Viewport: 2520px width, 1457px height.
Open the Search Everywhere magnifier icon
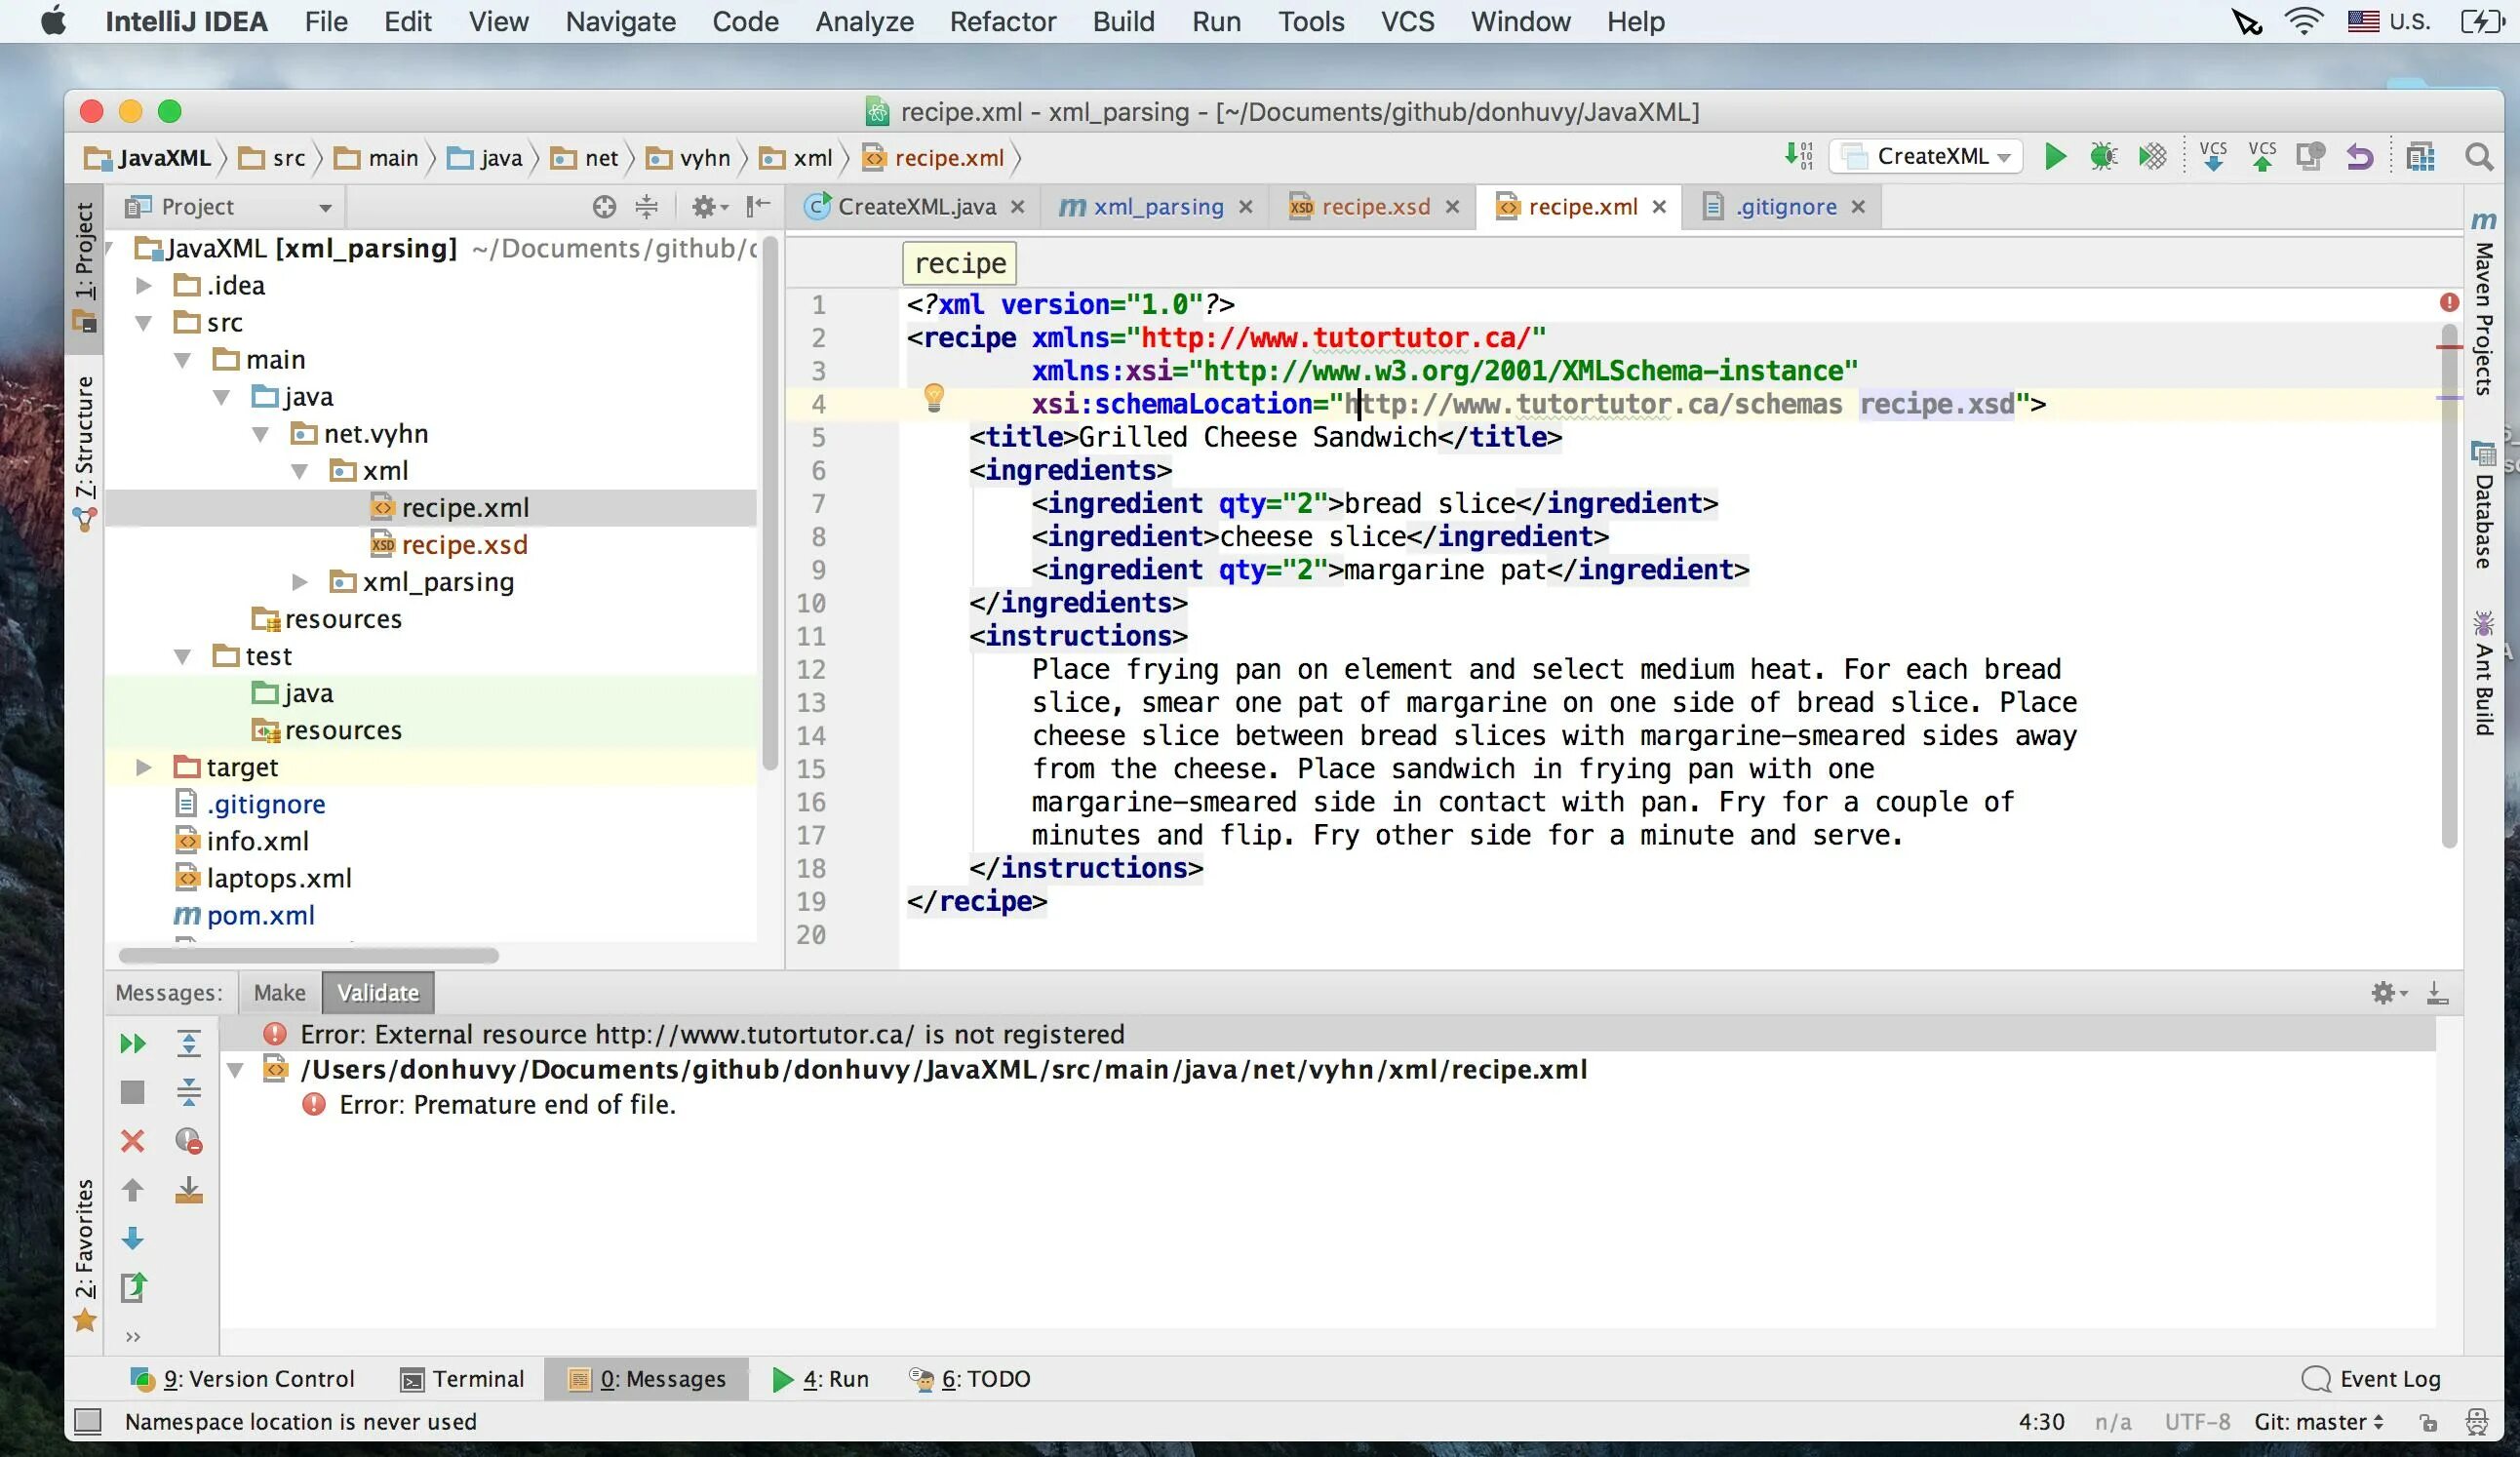click(x=2479, y=156)
